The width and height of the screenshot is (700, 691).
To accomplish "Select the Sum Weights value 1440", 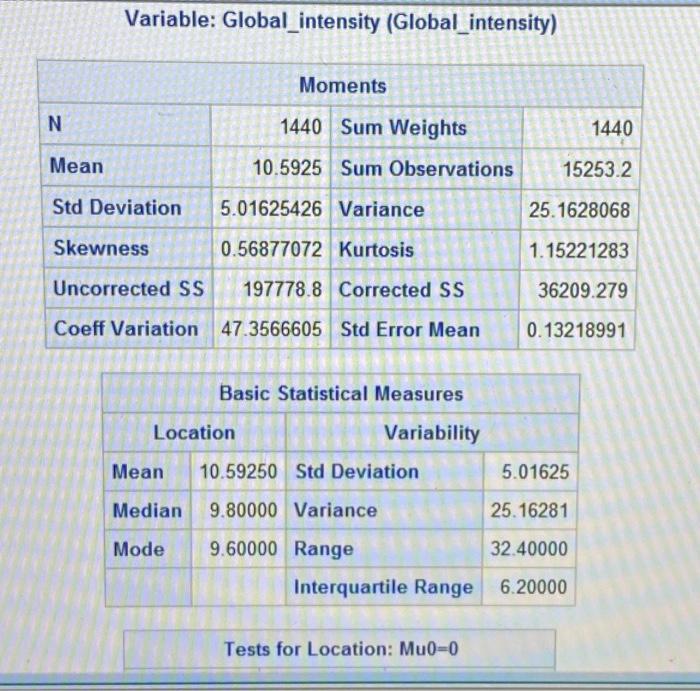I will point(612,129).
